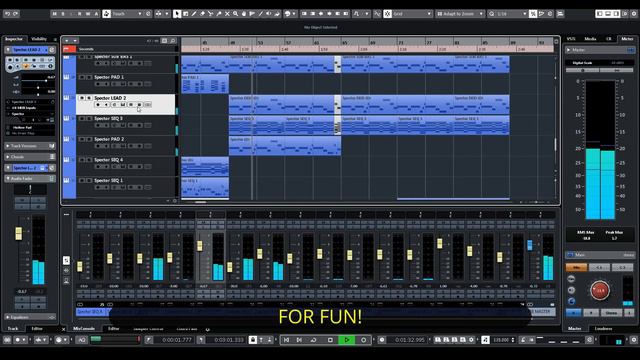Click the inspector channel fader handle
The height and width of the screenshot is (360, 640).
pyautogui.click(x=18, y=233)
